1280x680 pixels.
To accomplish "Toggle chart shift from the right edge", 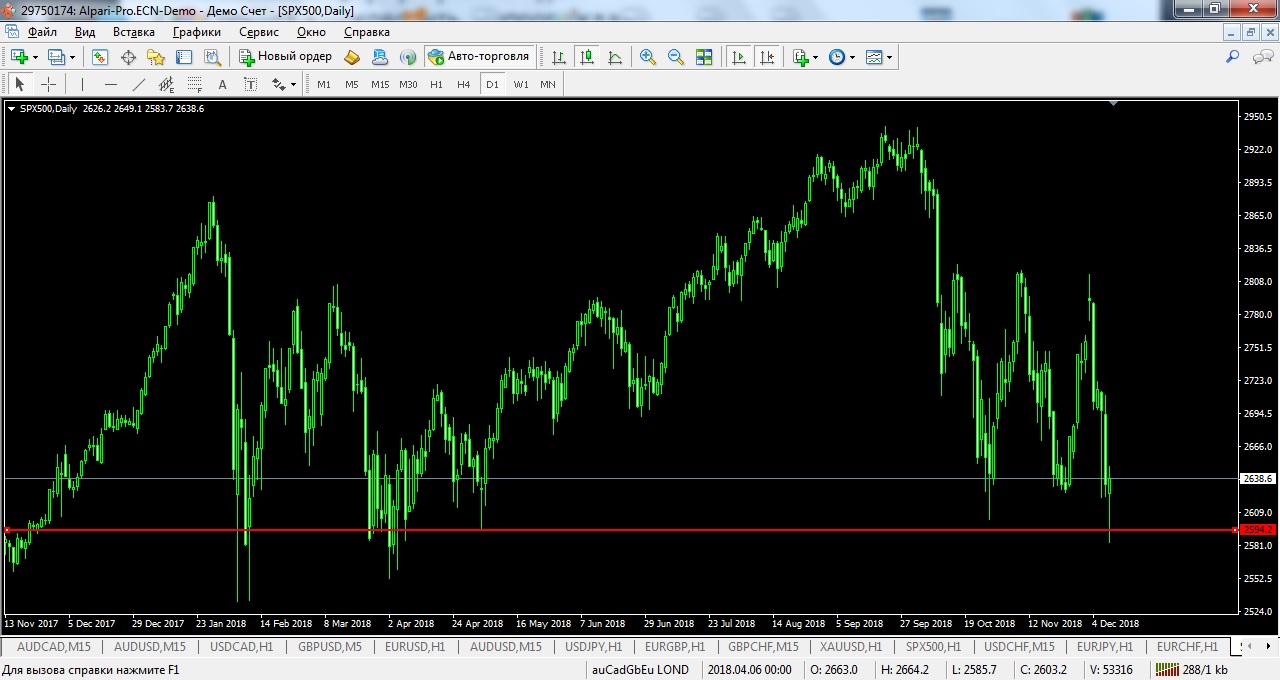I will 767,57.
